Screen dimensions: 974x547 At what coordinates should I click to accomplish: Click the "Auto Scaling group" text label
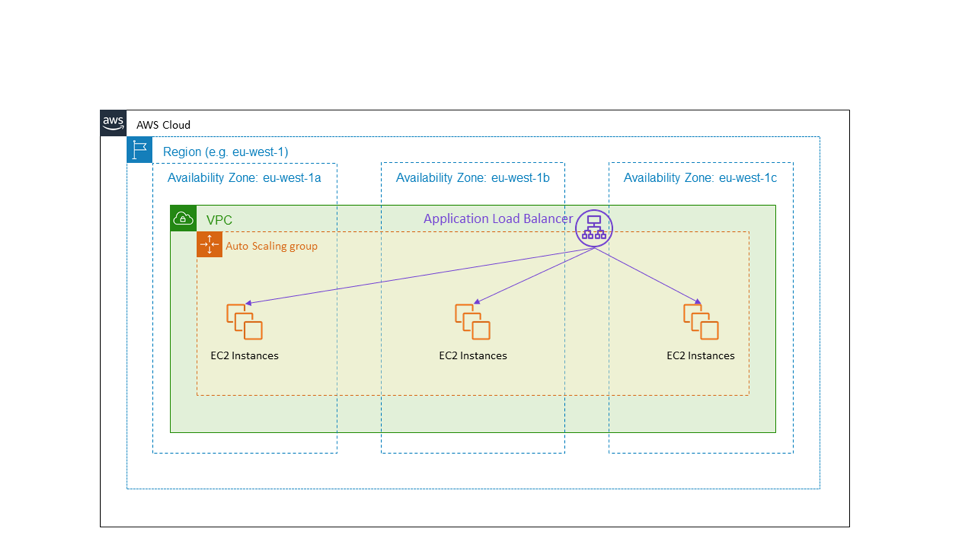click(x=271, y=246)
